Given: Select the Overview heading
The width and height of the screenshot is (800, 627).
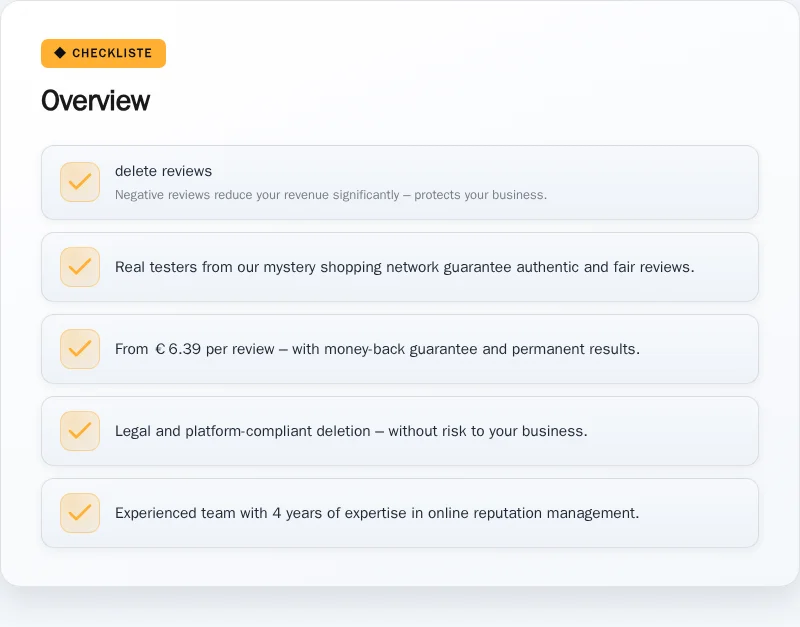Looking at the screenshot, I should [95, 101].
